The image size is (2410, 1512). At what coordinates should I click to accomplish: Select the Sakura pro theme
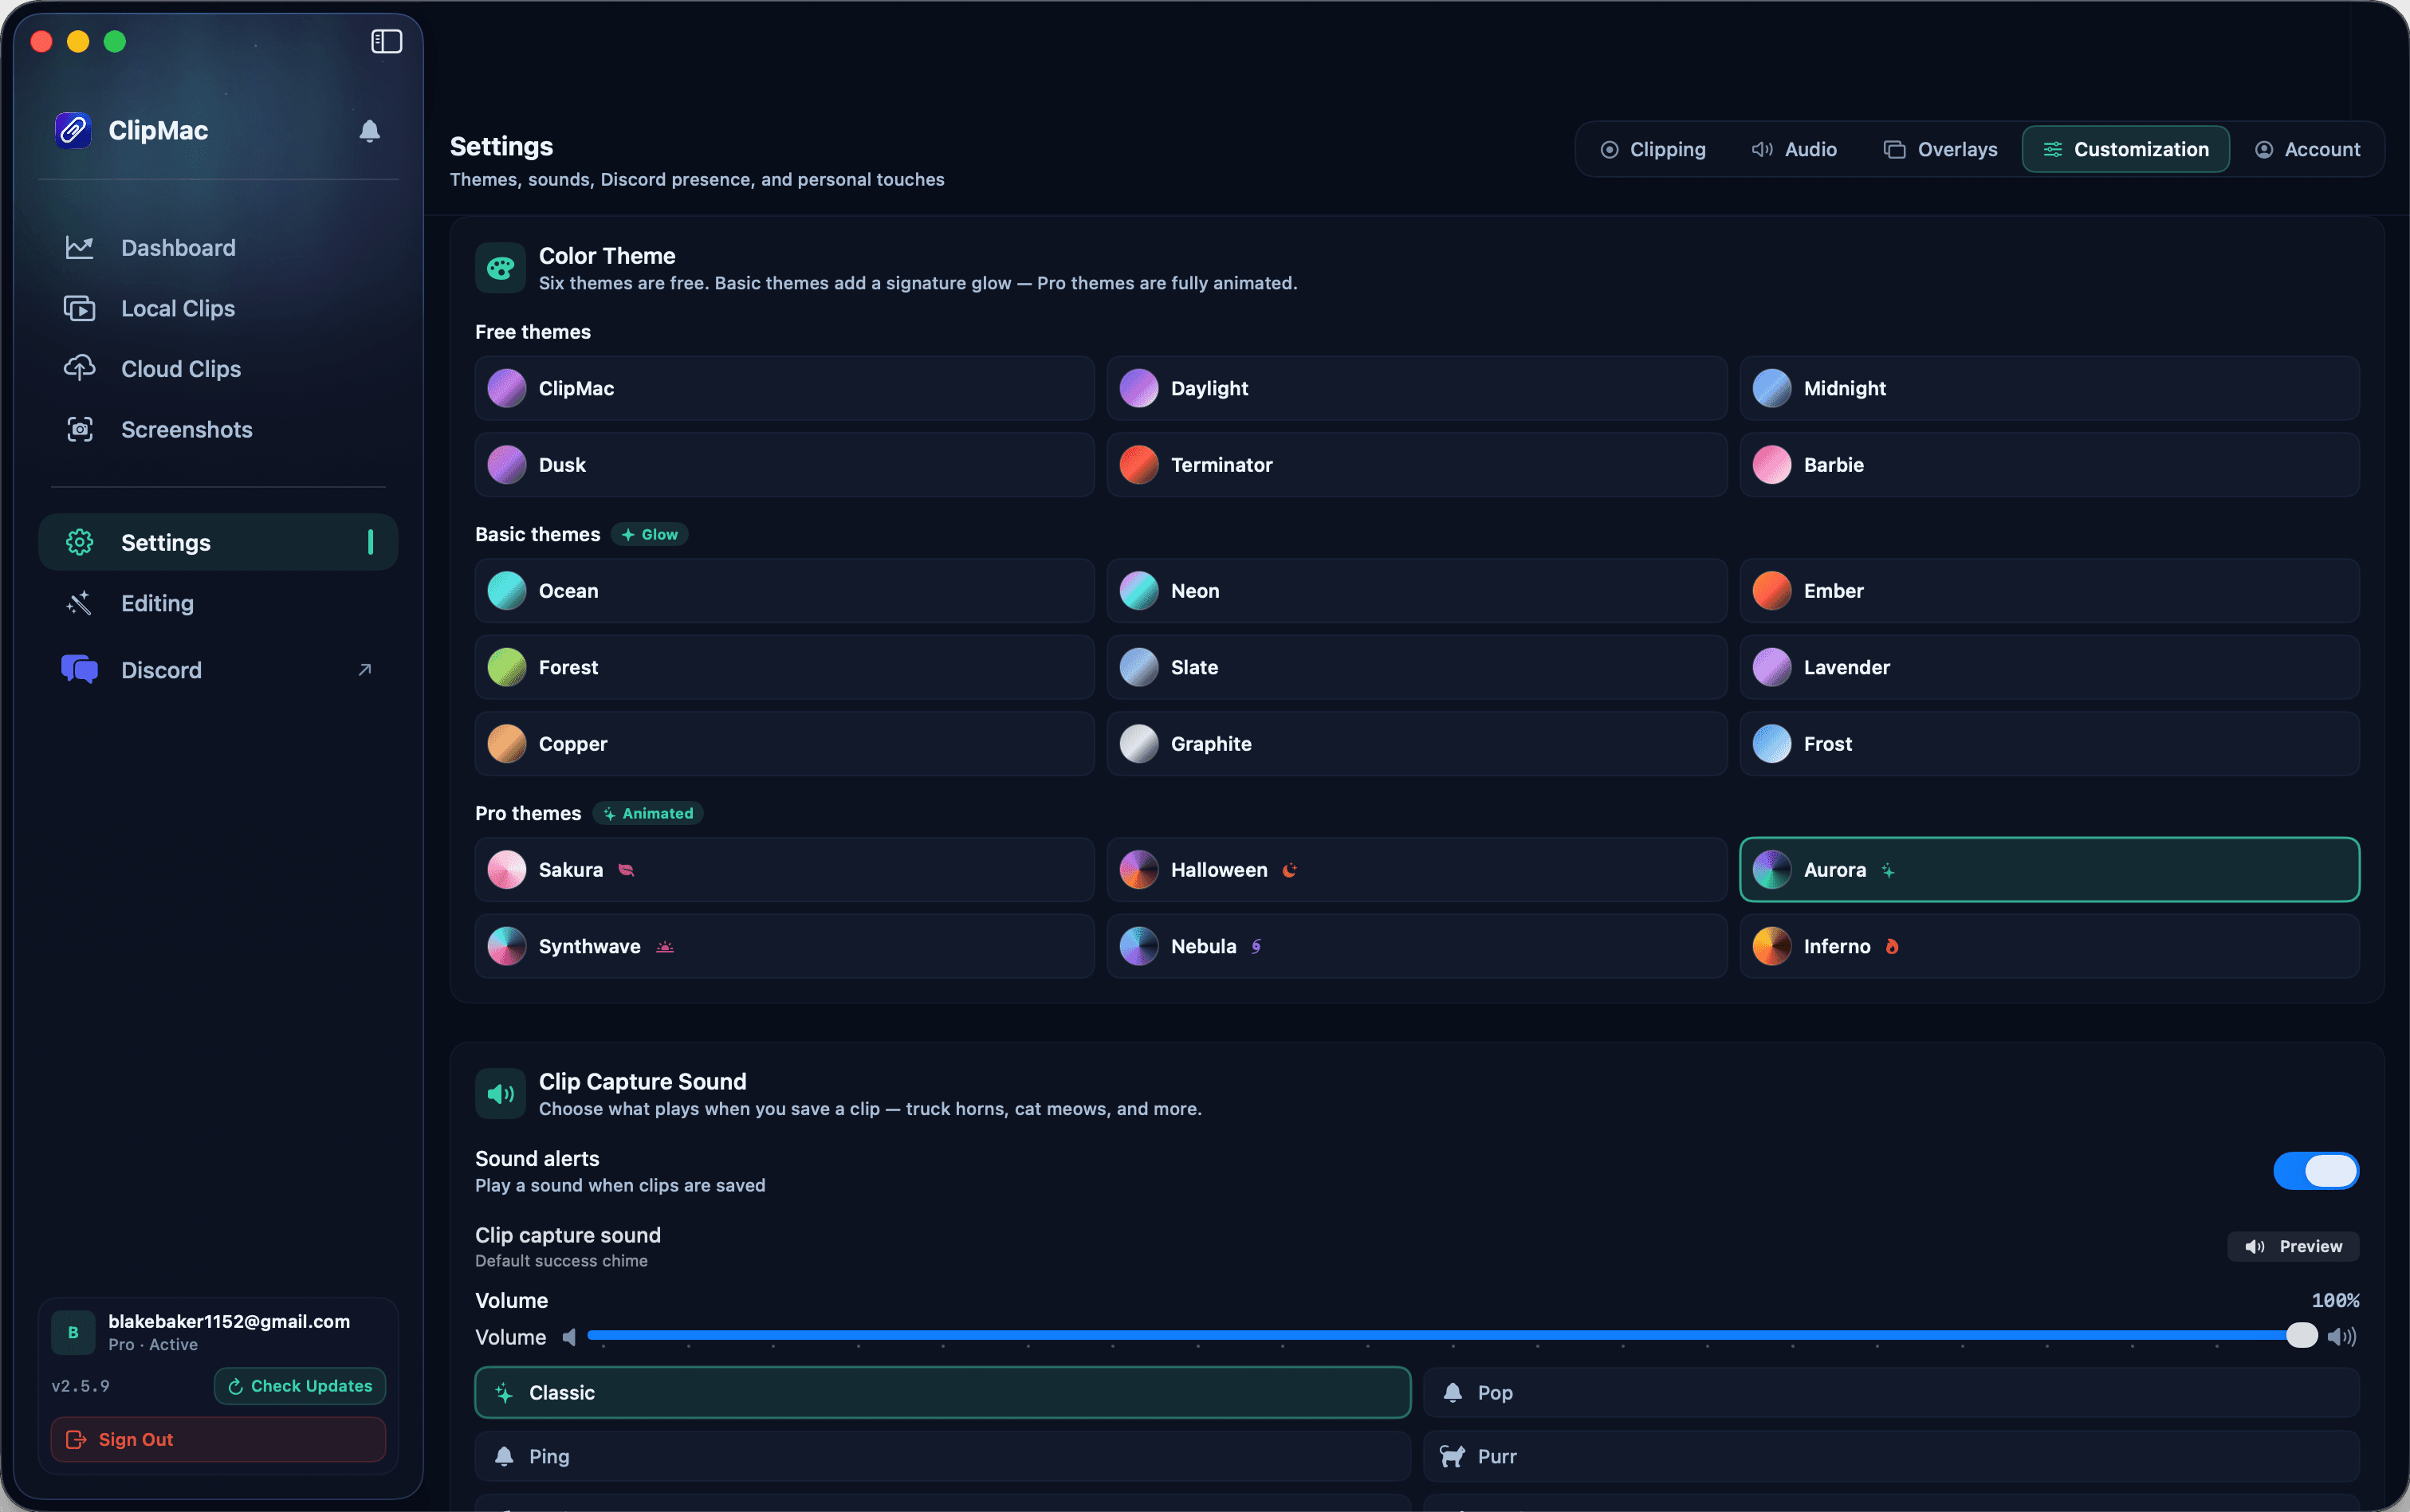[x=784, y=870]
